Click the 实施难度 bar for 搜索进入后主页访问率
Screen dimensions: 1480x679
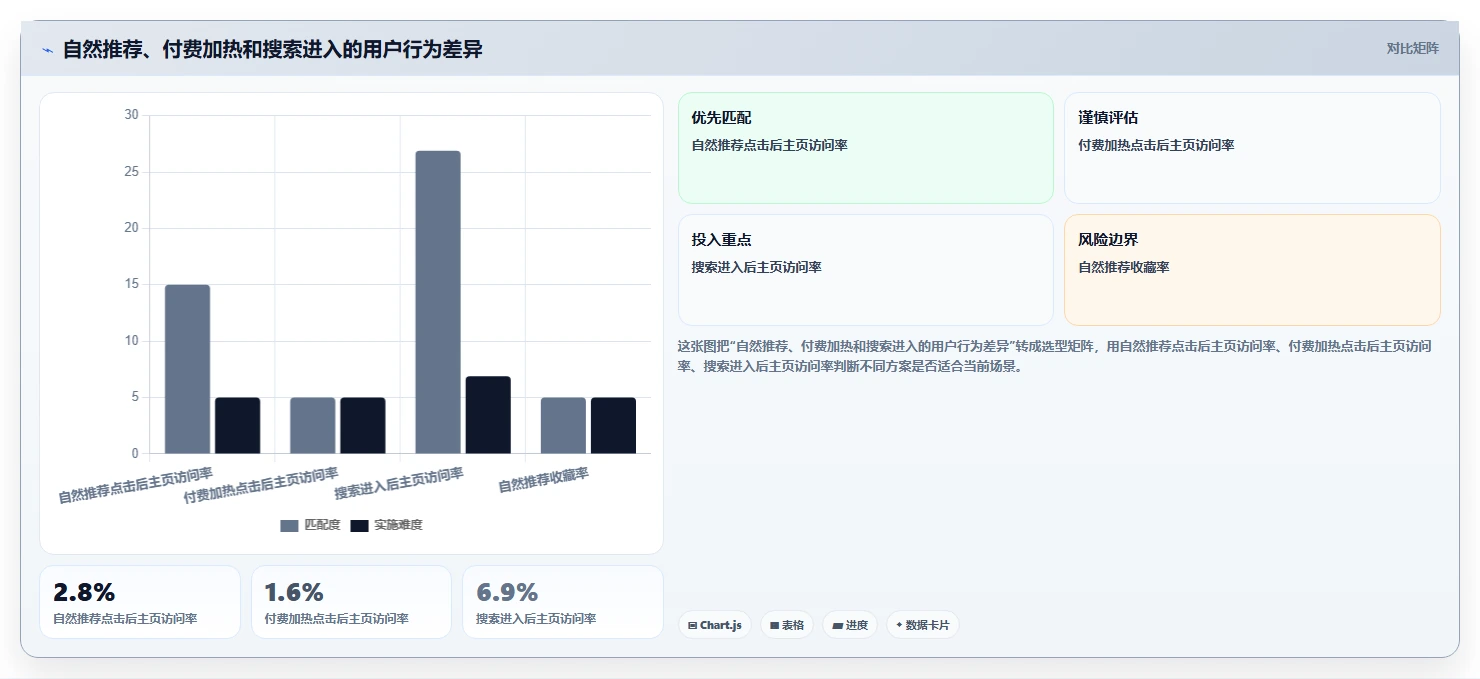tap(488, 415)
